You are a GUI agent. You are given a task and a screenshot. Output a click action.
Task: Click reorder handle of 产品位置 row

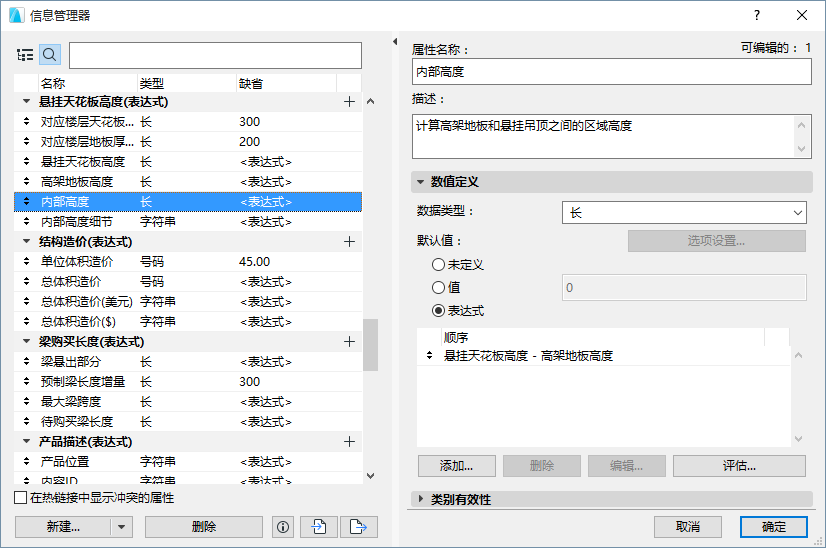click(26, 462)
